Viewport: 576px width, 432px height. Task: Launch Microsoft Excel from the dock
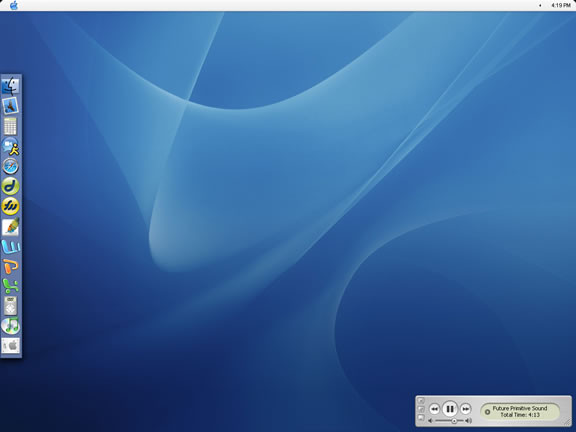coord(11,286)
